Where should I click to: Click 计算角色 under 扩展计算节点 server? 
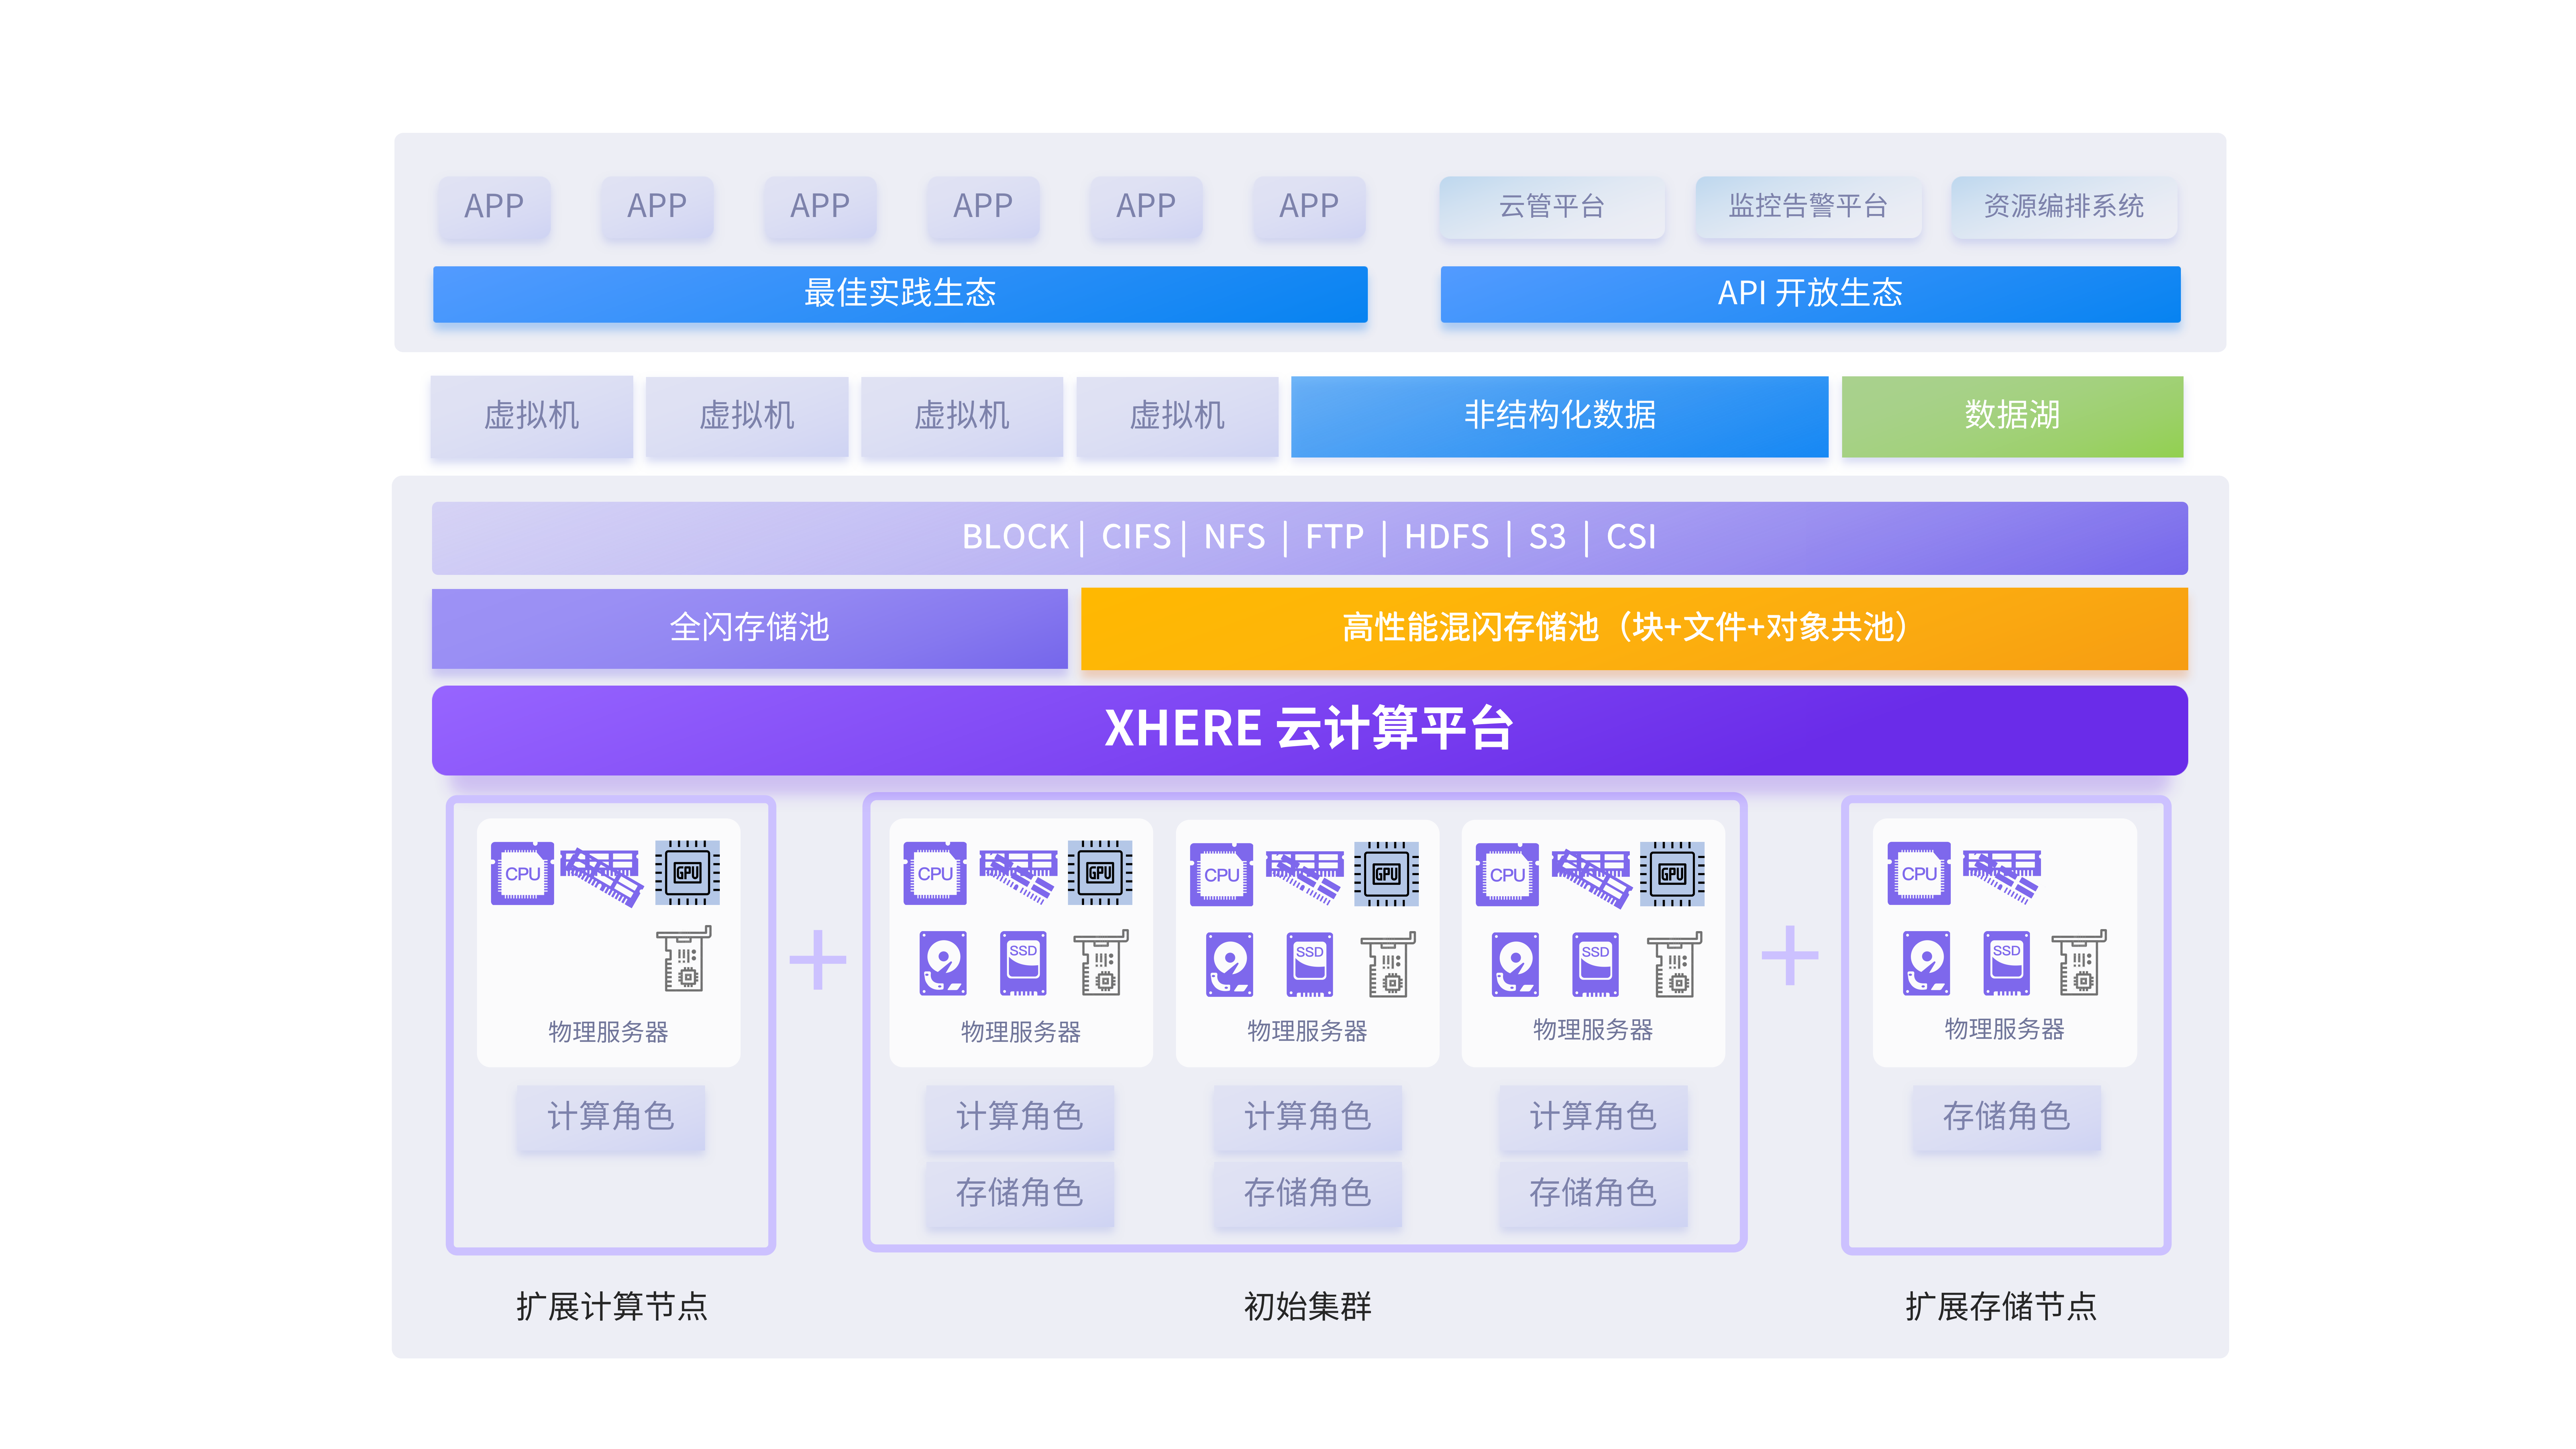click(x=611, y=1118)
